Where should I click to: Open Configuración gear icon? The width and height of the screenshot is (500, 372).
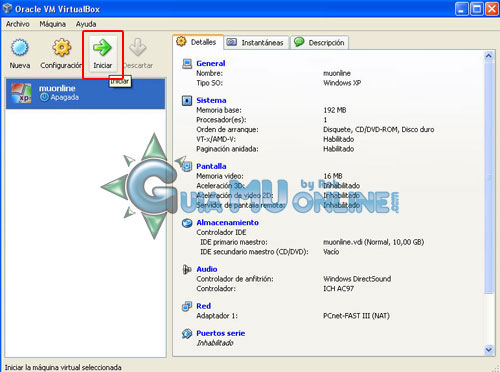coord(62,47)
